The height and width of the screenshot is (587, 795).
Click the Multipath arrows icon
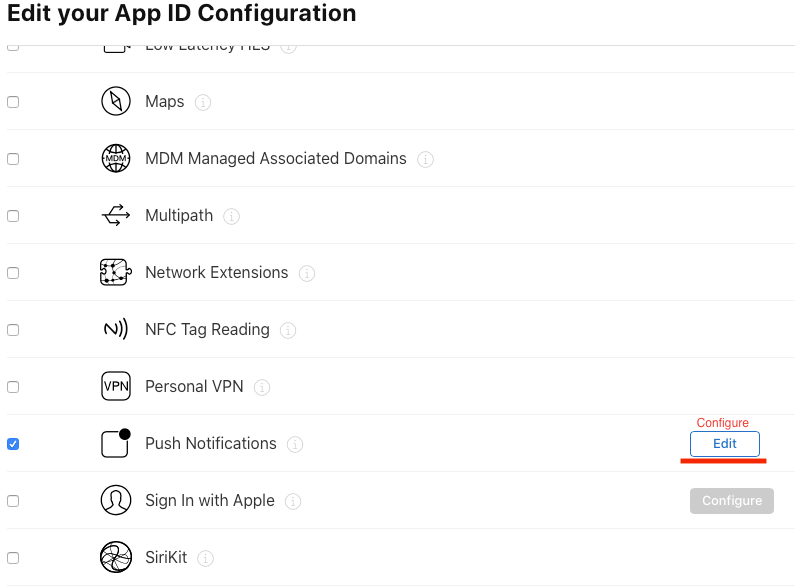(x=116, y=215)
